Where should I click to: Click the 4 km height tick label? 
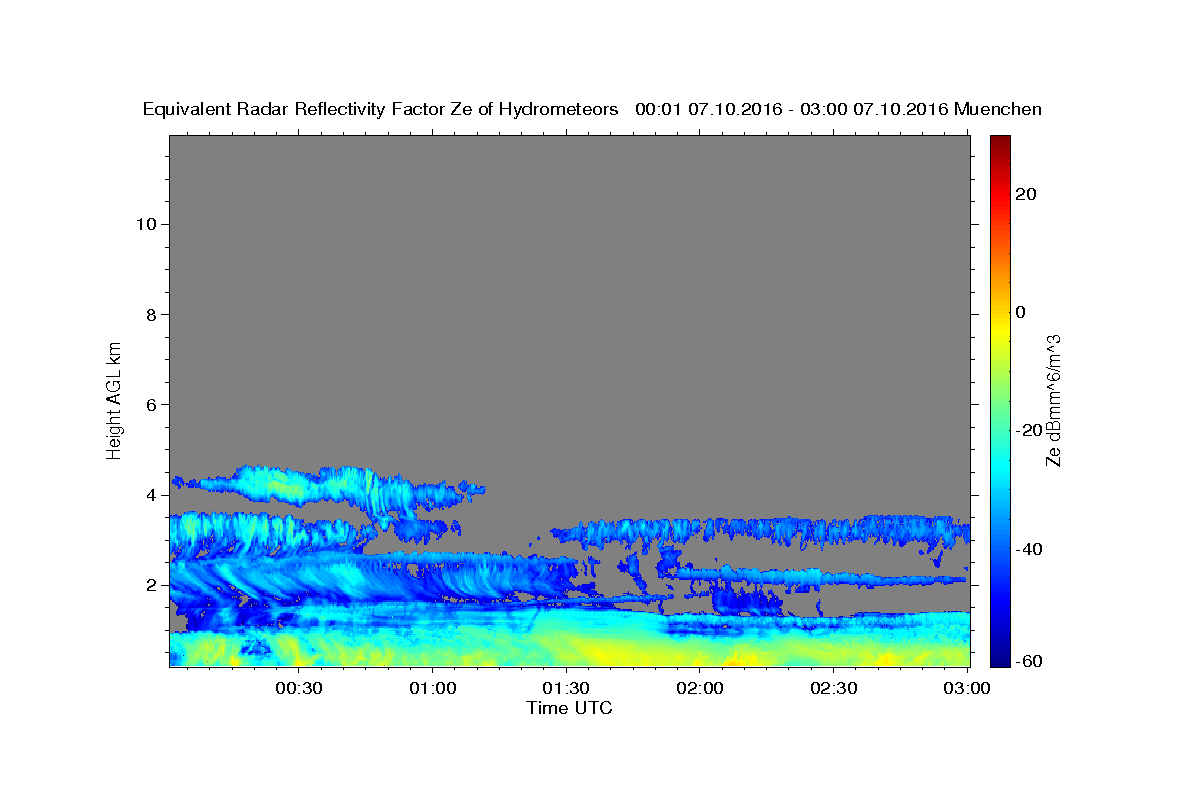coord(150,495)
